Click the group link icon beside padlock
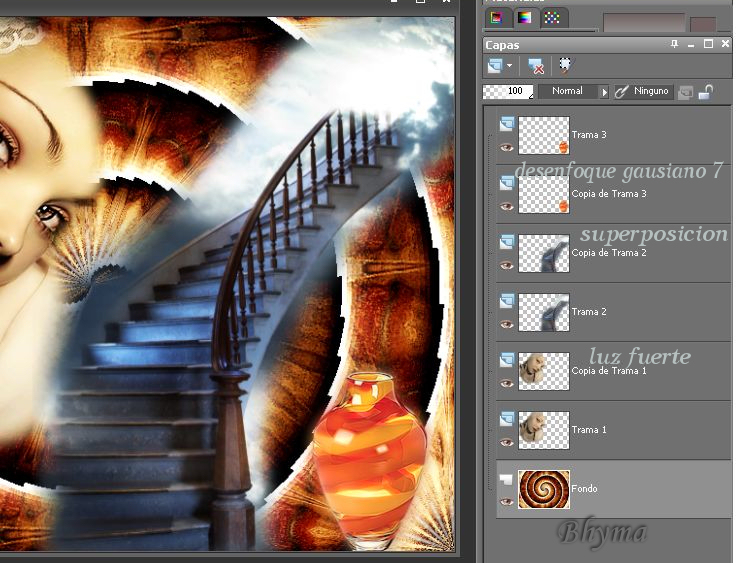Image resolution: width=736 pixels, height=563 pixels. 685,92
